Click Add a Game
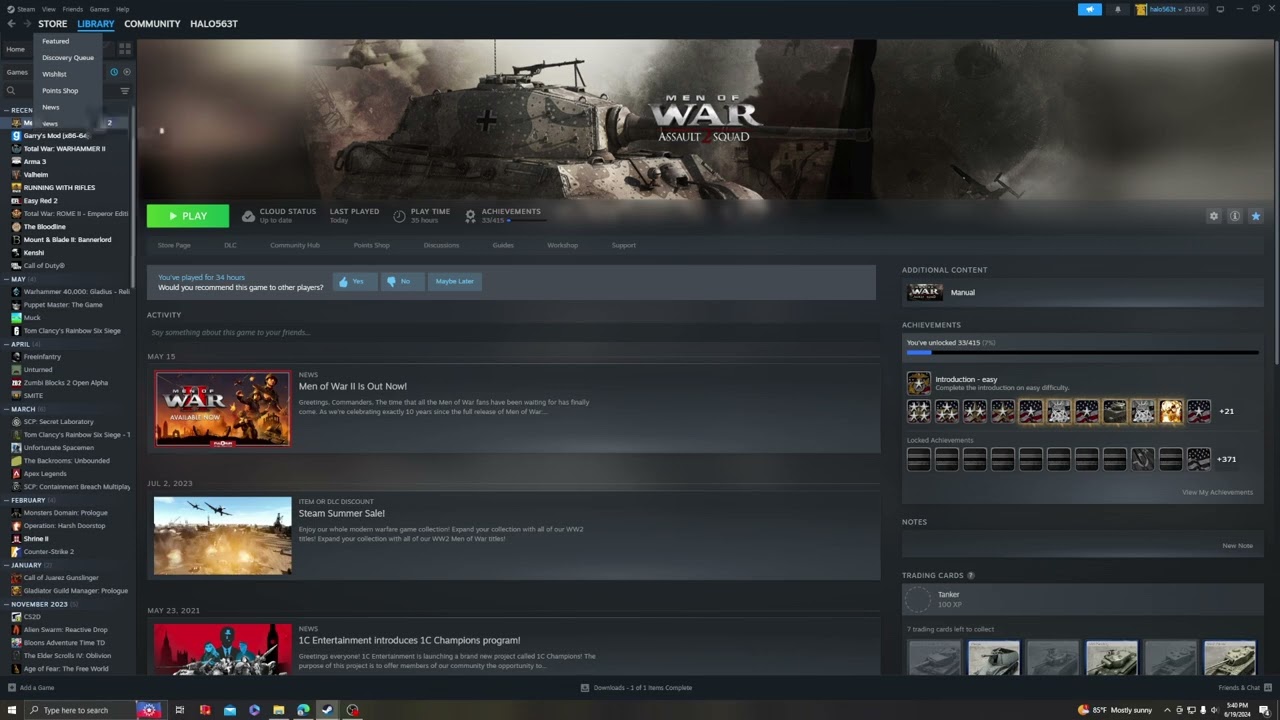 point(31,688)
